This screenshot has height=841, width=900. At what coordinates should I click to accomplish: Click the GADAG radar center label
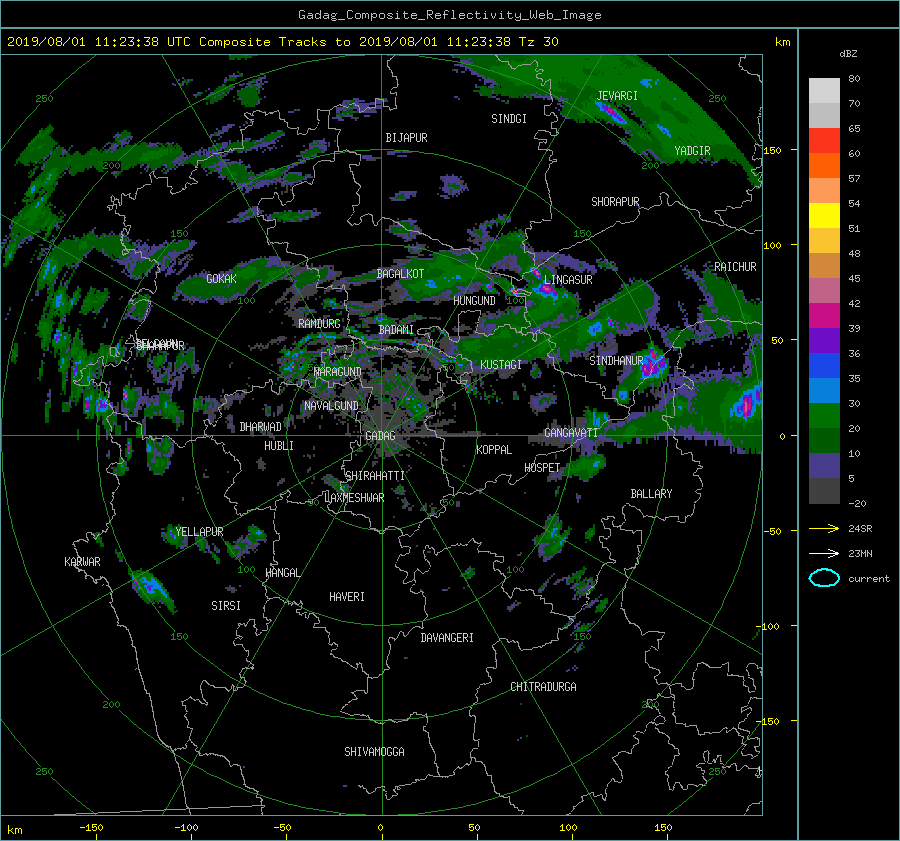click(x=381, y=436)
